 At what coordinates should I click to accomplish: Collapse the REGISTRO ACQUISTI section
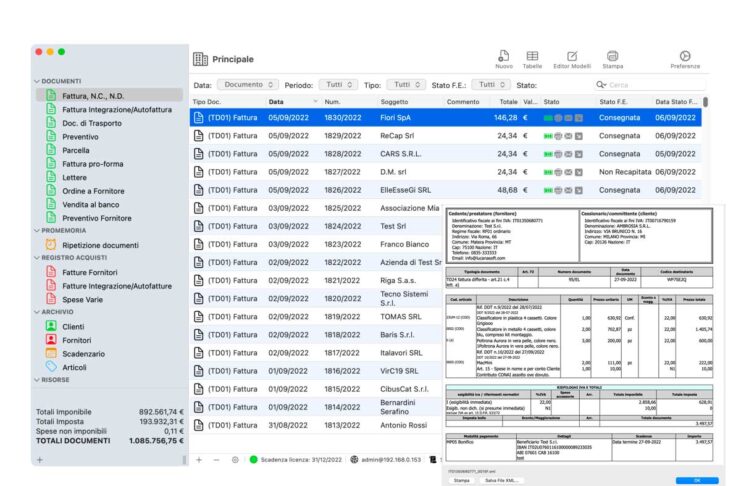[37, 258]
